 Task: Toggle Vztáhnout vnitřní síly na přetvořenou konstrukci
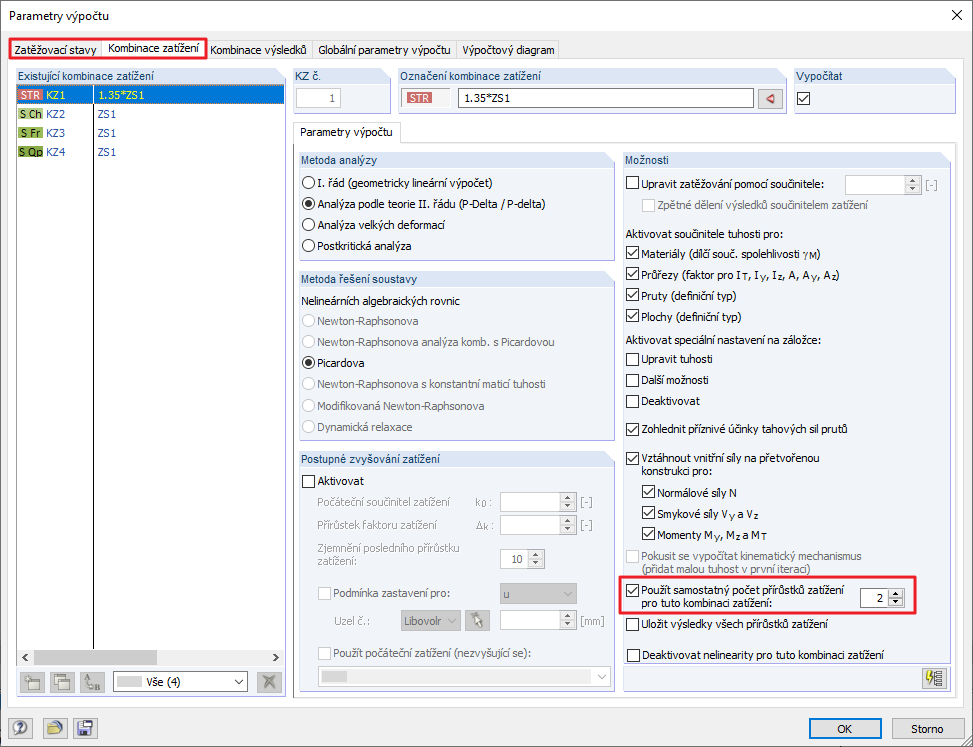[x=632, y=458]
